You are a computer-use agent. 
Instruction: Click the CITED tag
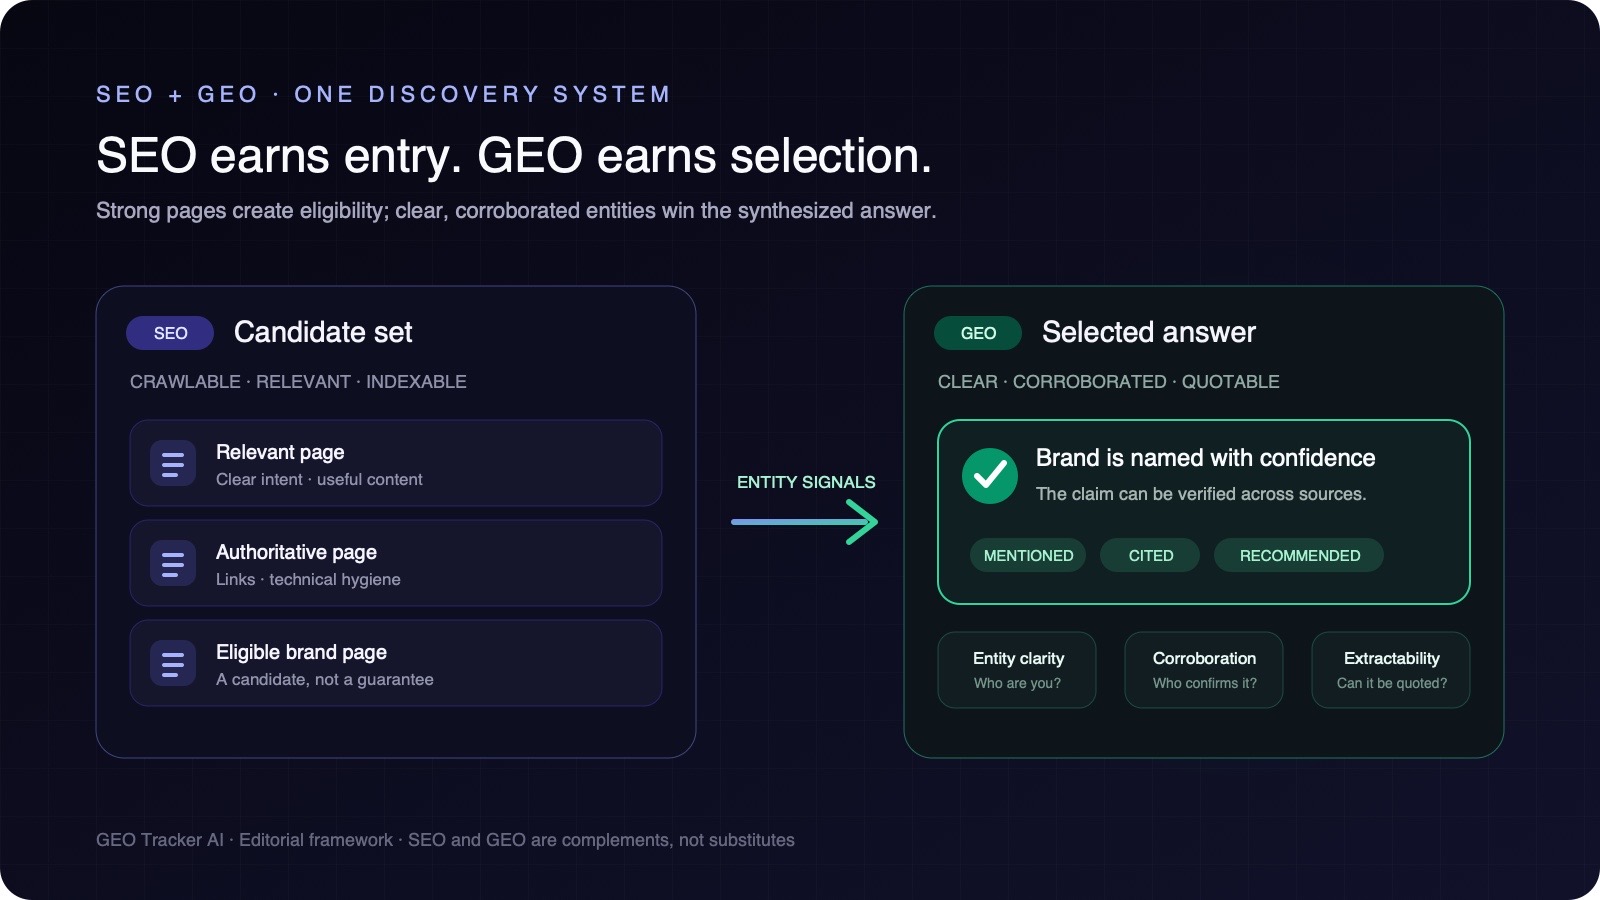1150,555
